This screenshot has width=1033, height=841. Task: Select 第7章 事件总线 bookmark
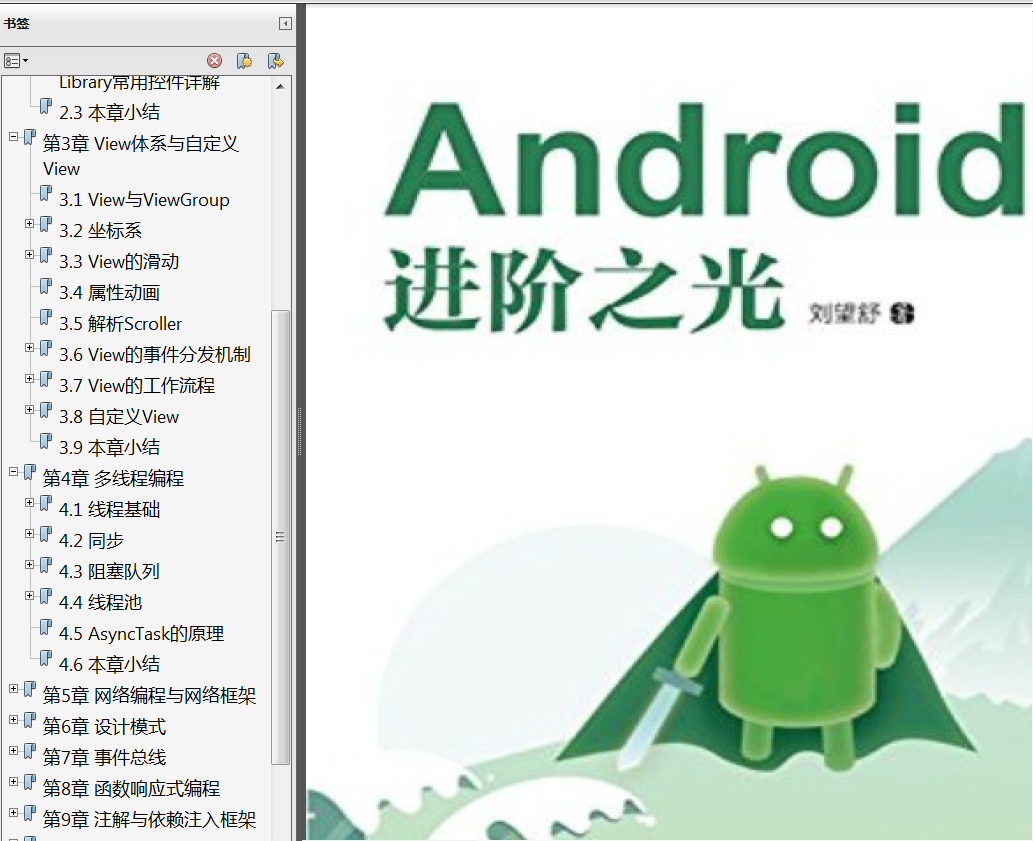click(104, 758)
